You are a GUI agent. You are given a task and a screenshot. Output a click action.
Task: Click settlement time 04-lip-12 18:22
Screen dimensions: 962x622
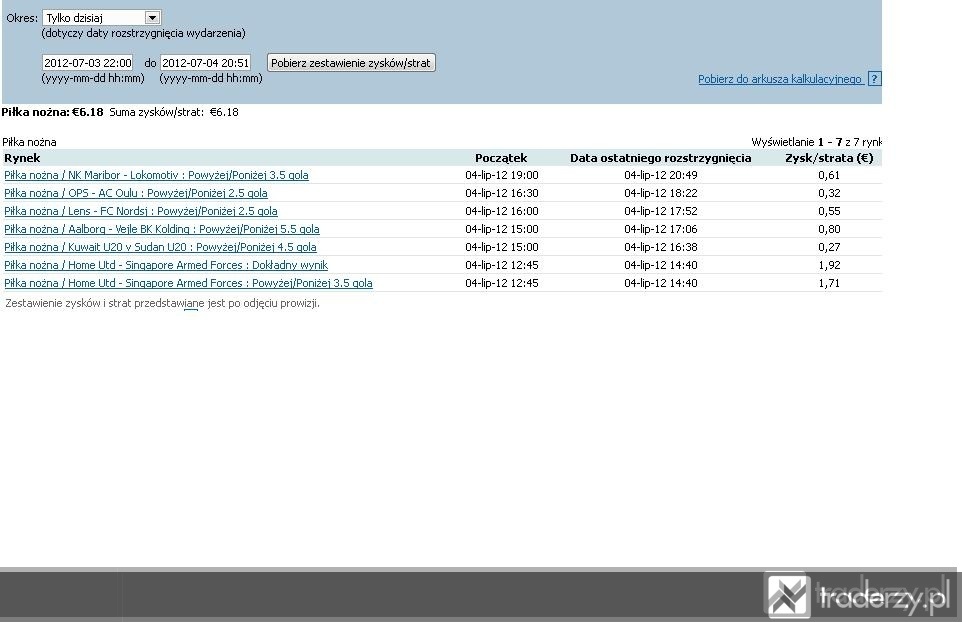pyautogui.click(x=661, y=193)
